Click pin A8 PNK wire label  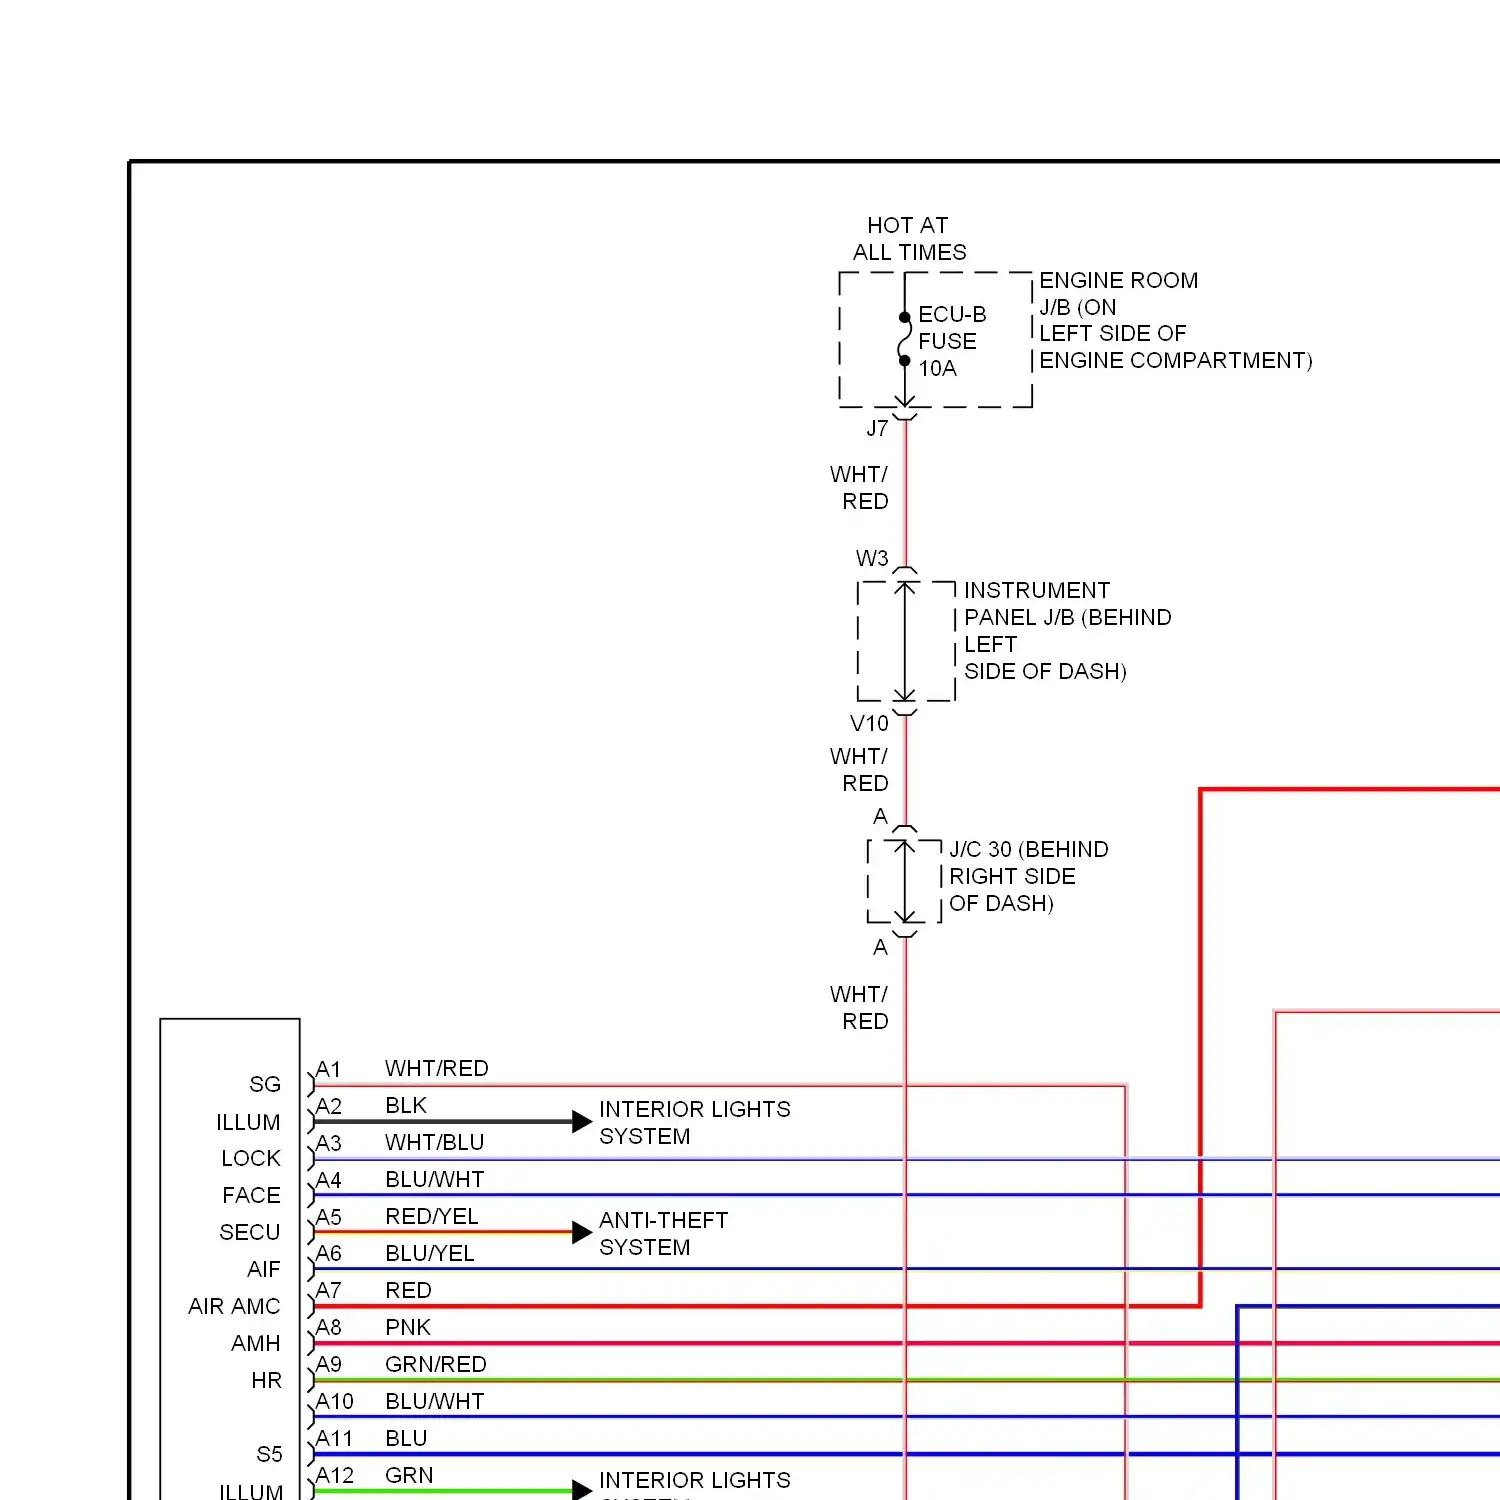coord(408,1328)
